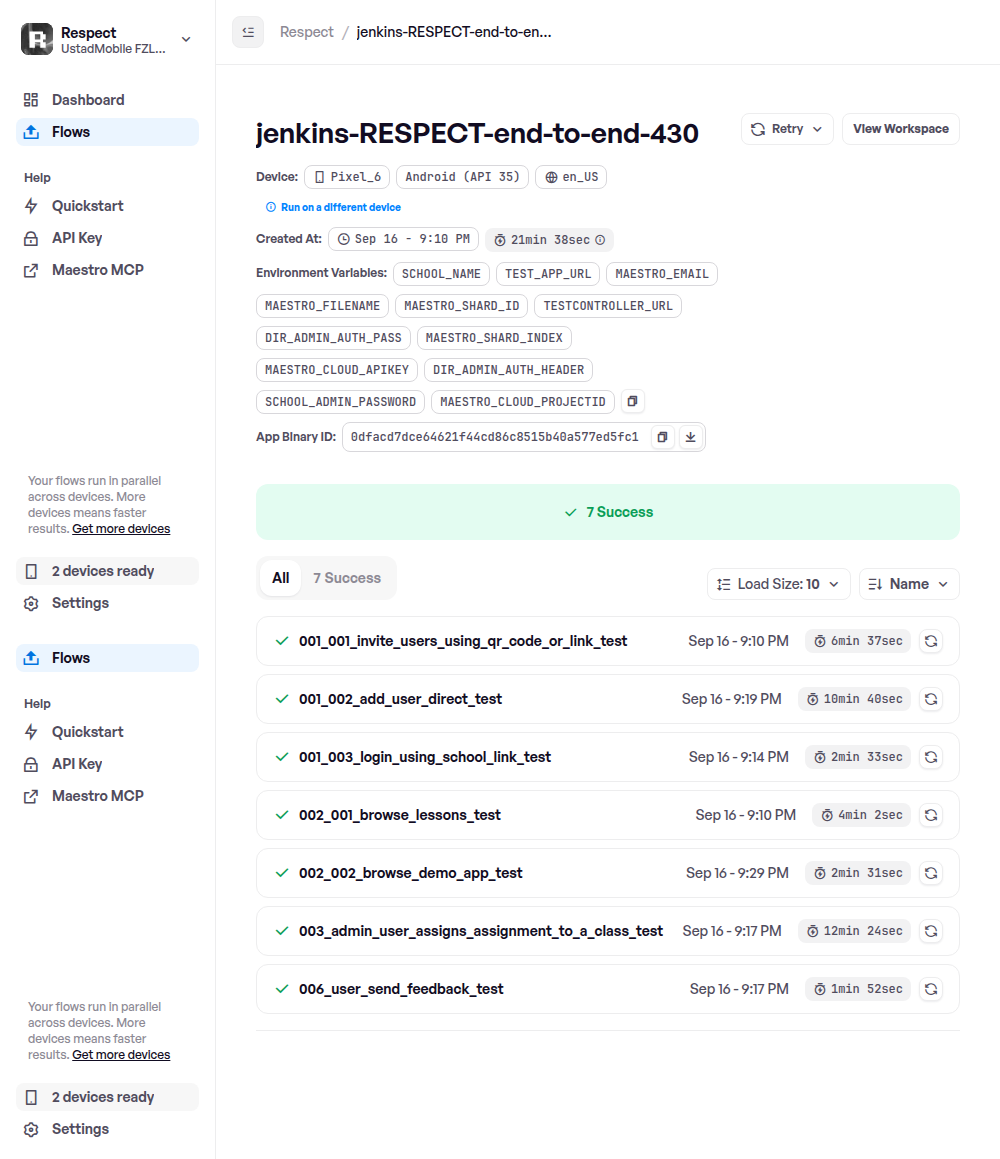Screen dimensions: 1000x1159
Task: Switch to the 7 Success tab
Action: (347, 578)
